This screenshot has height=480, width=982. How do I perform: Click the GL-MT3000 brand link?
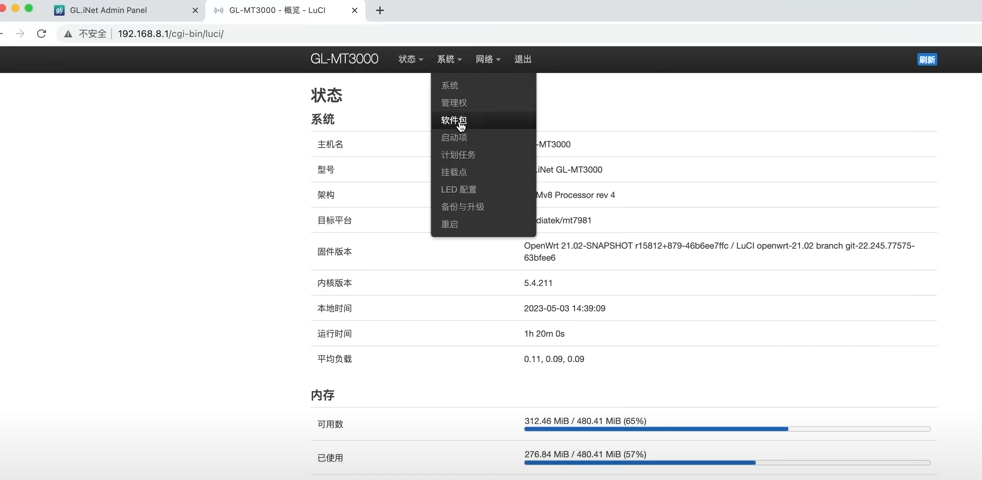344,59
